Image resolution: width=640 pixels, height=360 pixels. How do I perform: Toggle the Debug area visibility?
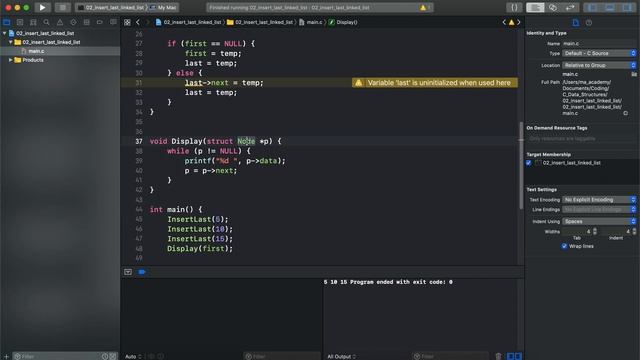coord(609,7)
